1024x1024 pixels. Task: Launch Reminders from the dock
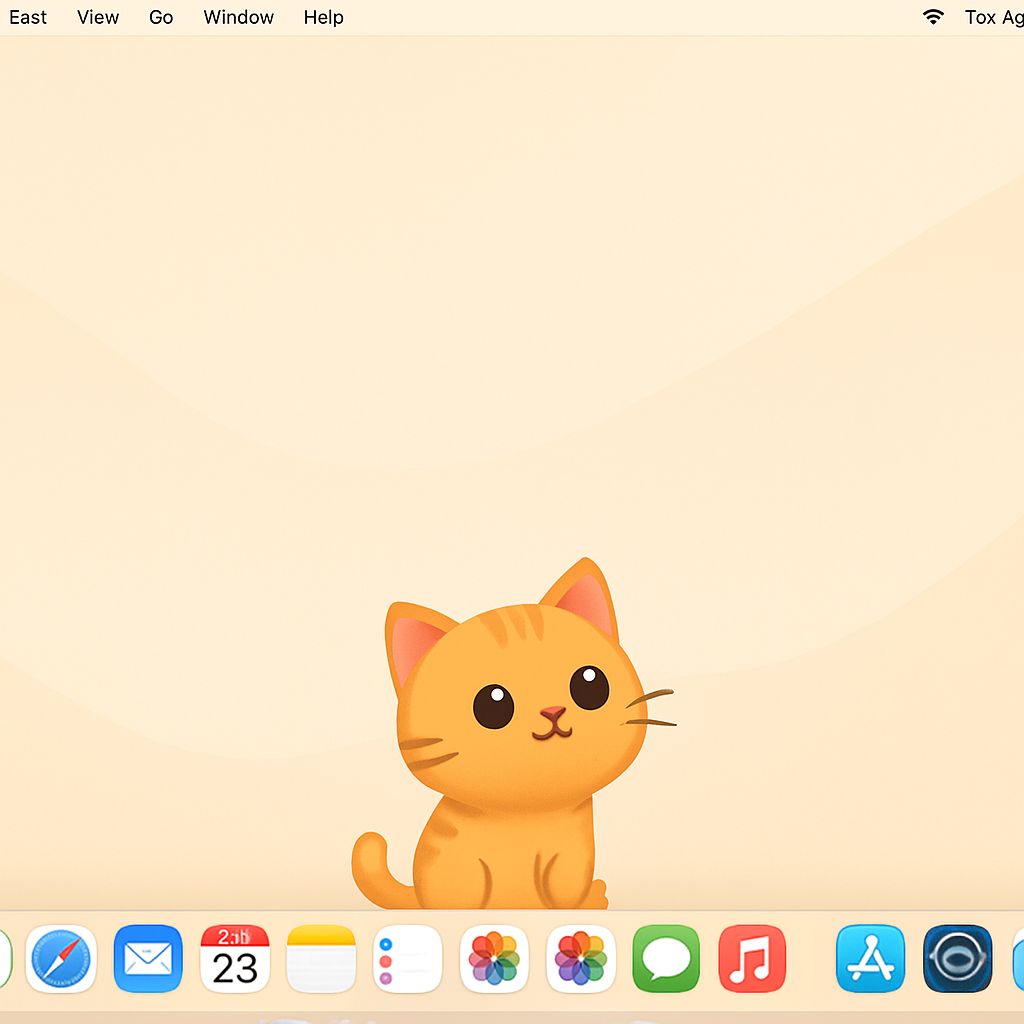click(x=408, y=958)
